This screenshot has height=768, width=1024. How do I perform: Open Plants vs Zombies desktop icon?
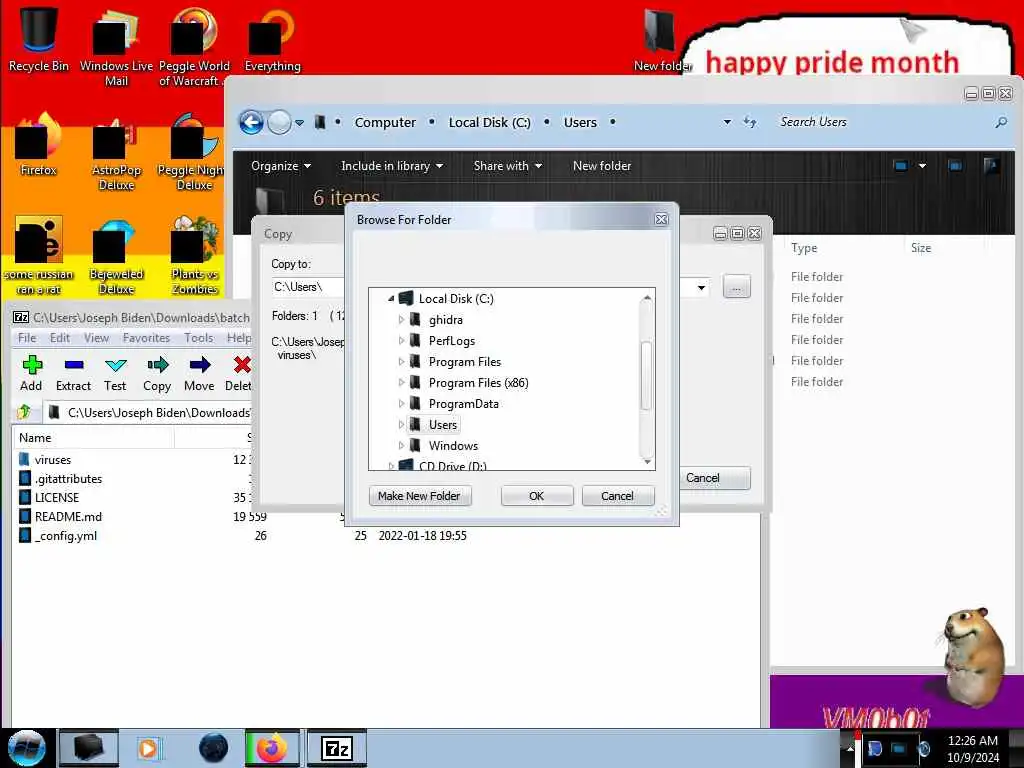pos(195,257)
